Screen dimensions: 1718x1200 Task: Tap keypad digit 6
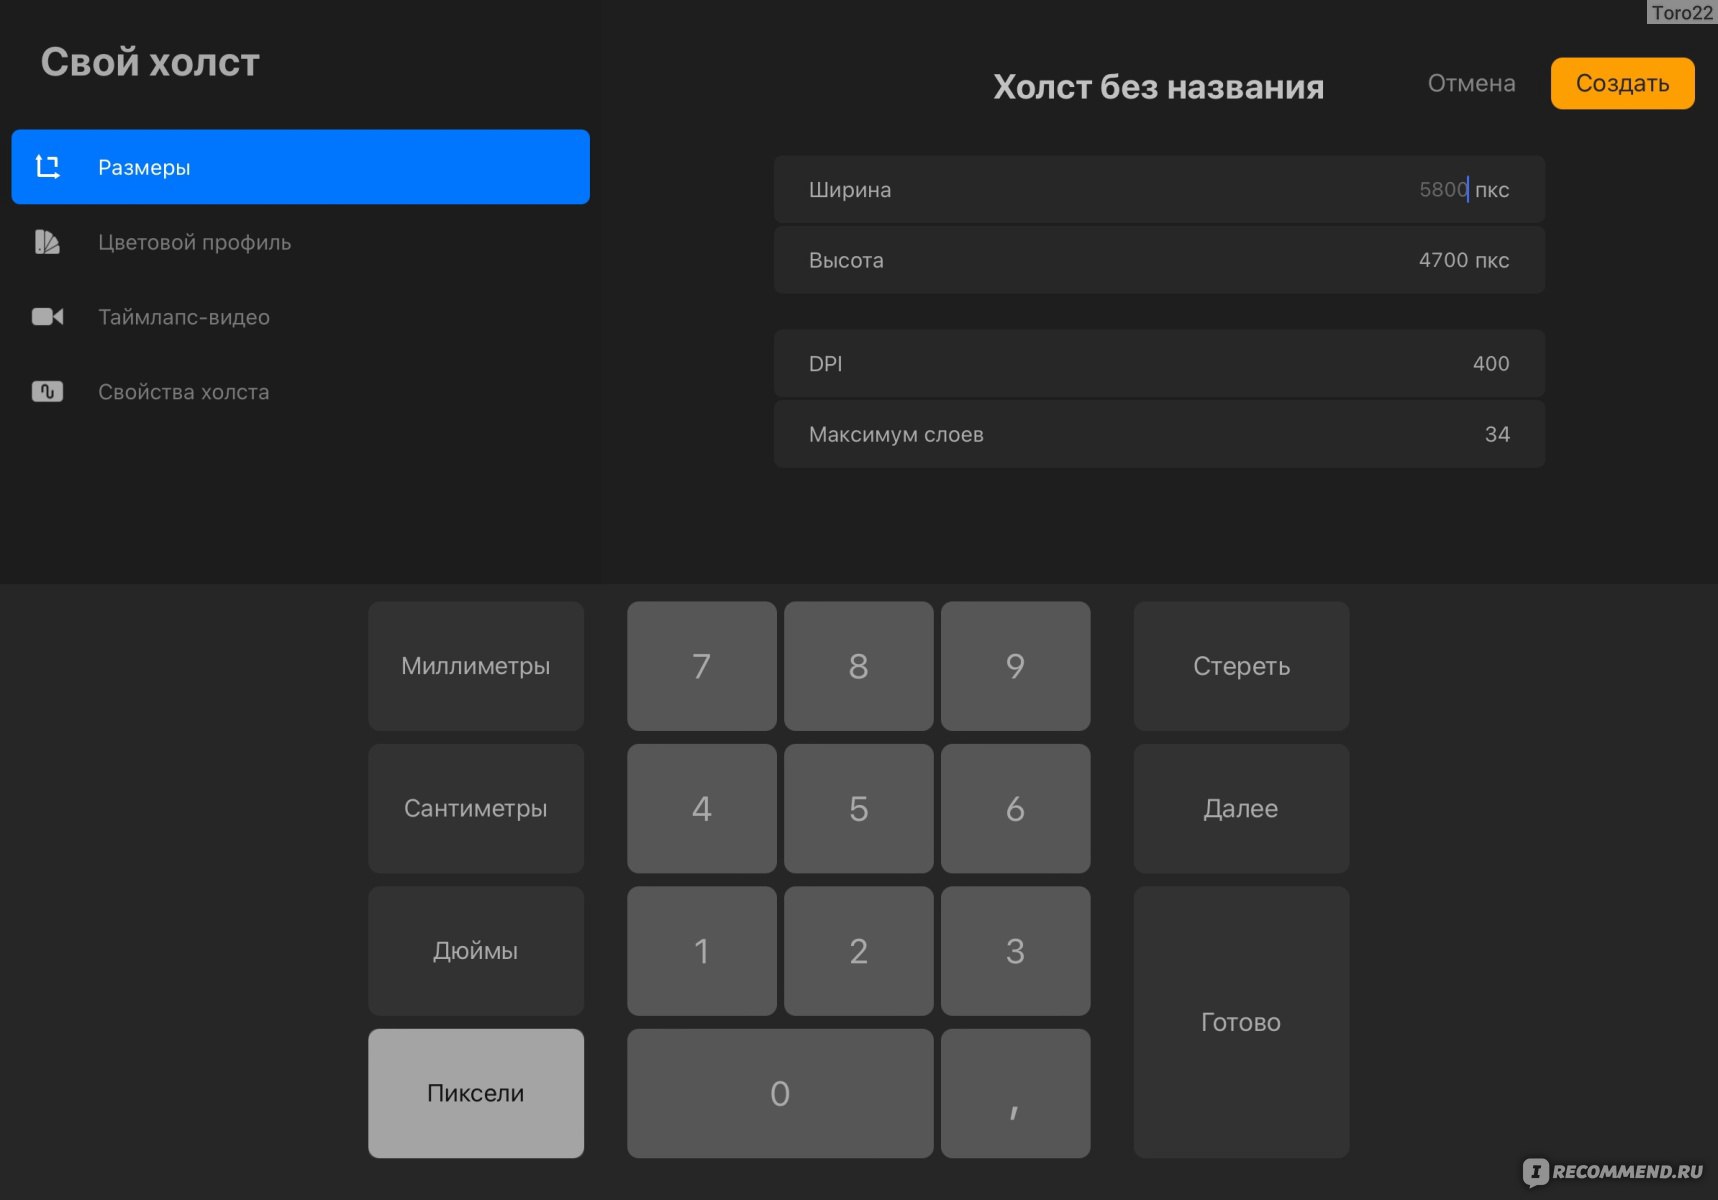click(1016, 808)
